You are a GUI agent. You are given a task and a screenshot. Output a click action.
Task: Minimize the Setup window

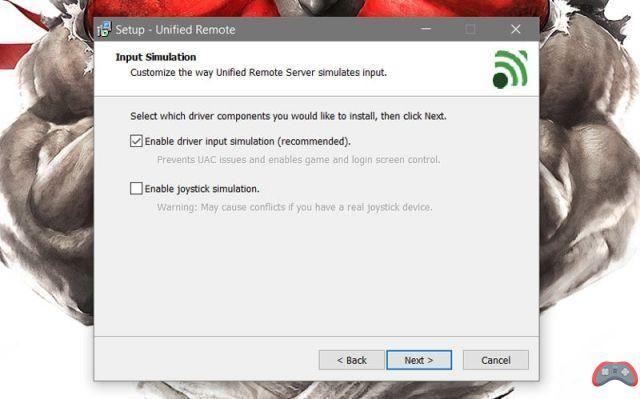(426, 29)
